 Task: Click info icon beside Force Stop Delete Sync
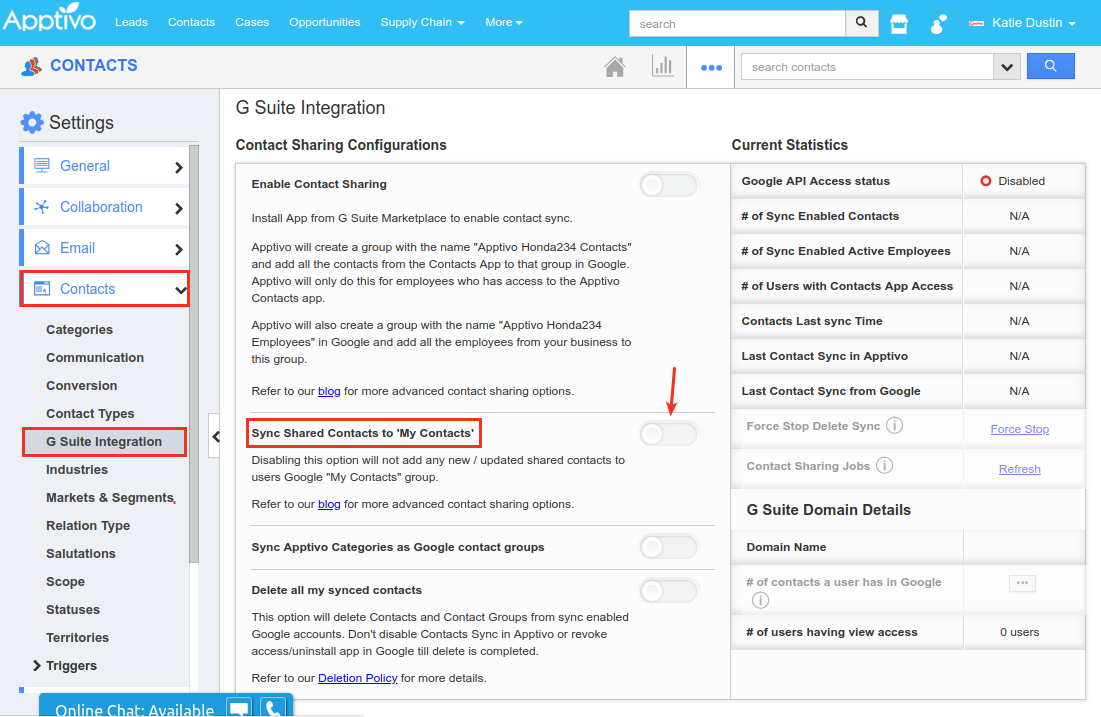click(895, 426)
